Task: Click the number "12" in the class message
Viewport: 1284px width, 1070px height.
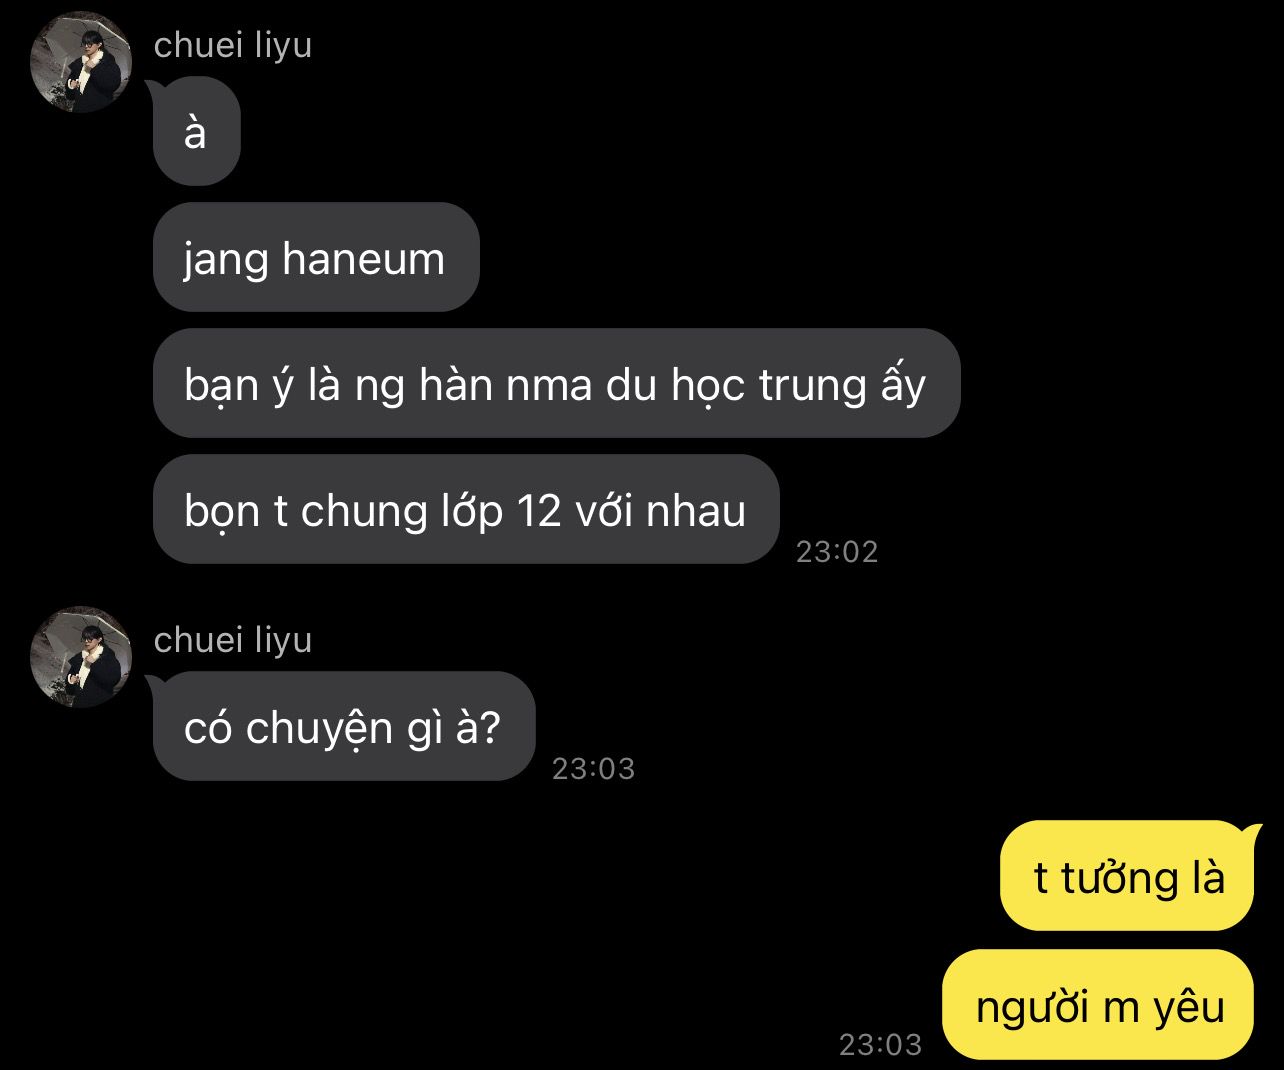Action: pos(540,511)
